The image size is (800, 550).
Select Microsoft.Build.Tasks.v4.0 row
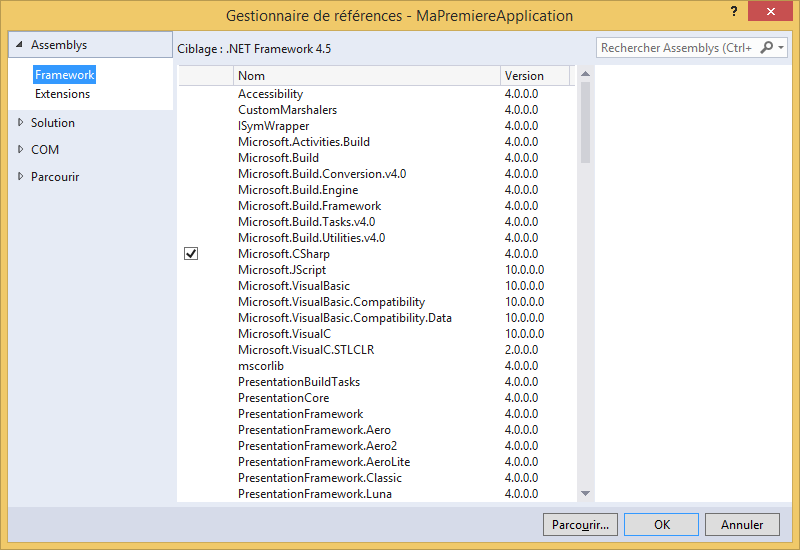[377, 222]
